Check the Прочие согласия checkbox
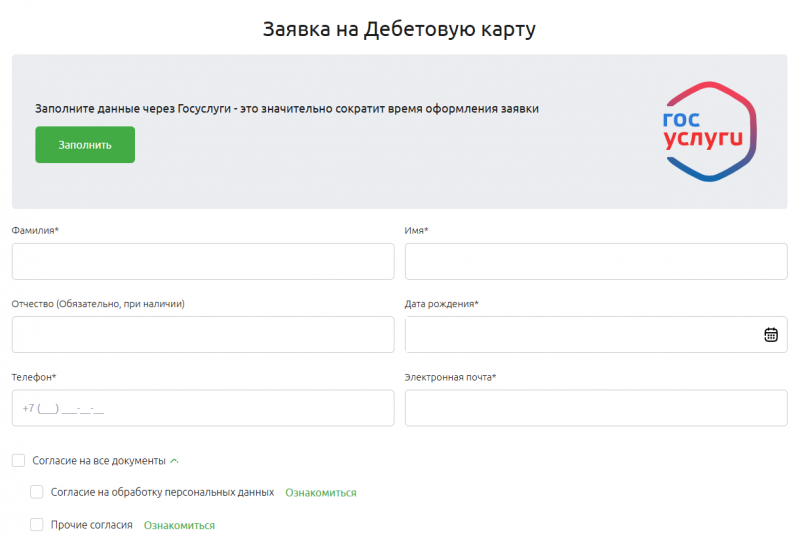This screenshot has height=537, width=800. [37, 525]
